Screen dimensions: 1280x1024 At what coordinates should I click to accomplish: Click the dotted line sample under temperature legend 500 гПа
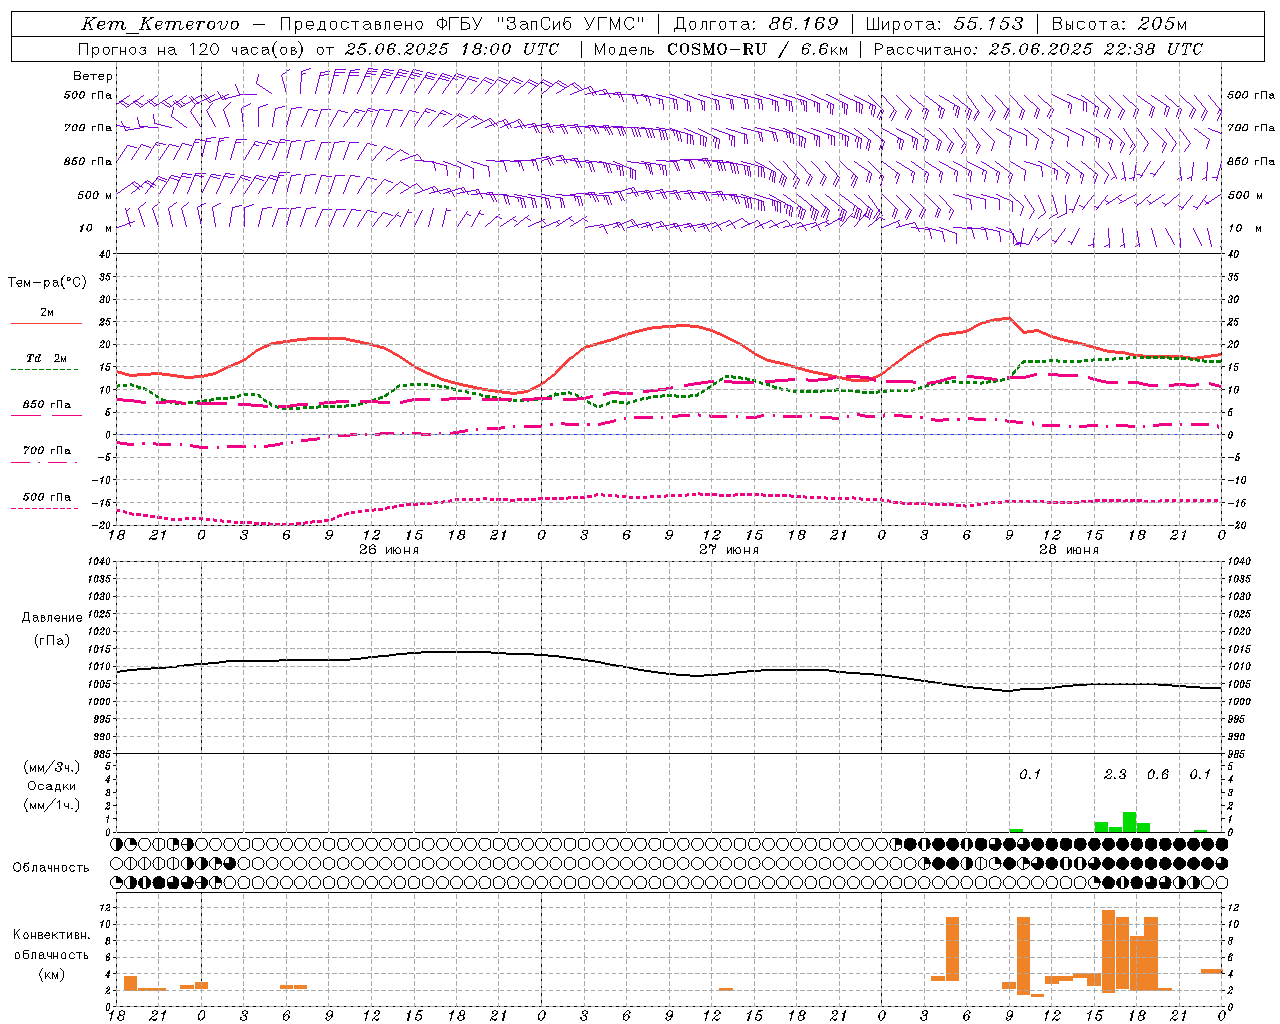pyautogui.click(x=45, y=509)
